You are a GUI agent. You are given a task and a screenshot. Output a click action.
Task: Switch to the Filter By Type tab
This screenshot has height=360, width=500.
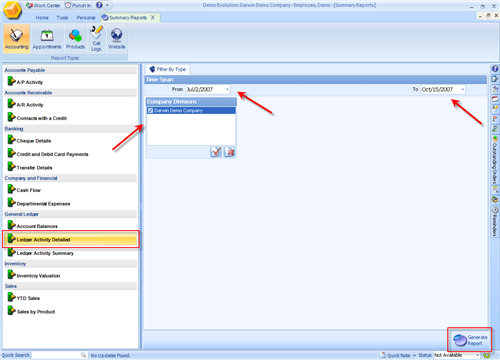[168, 69]
